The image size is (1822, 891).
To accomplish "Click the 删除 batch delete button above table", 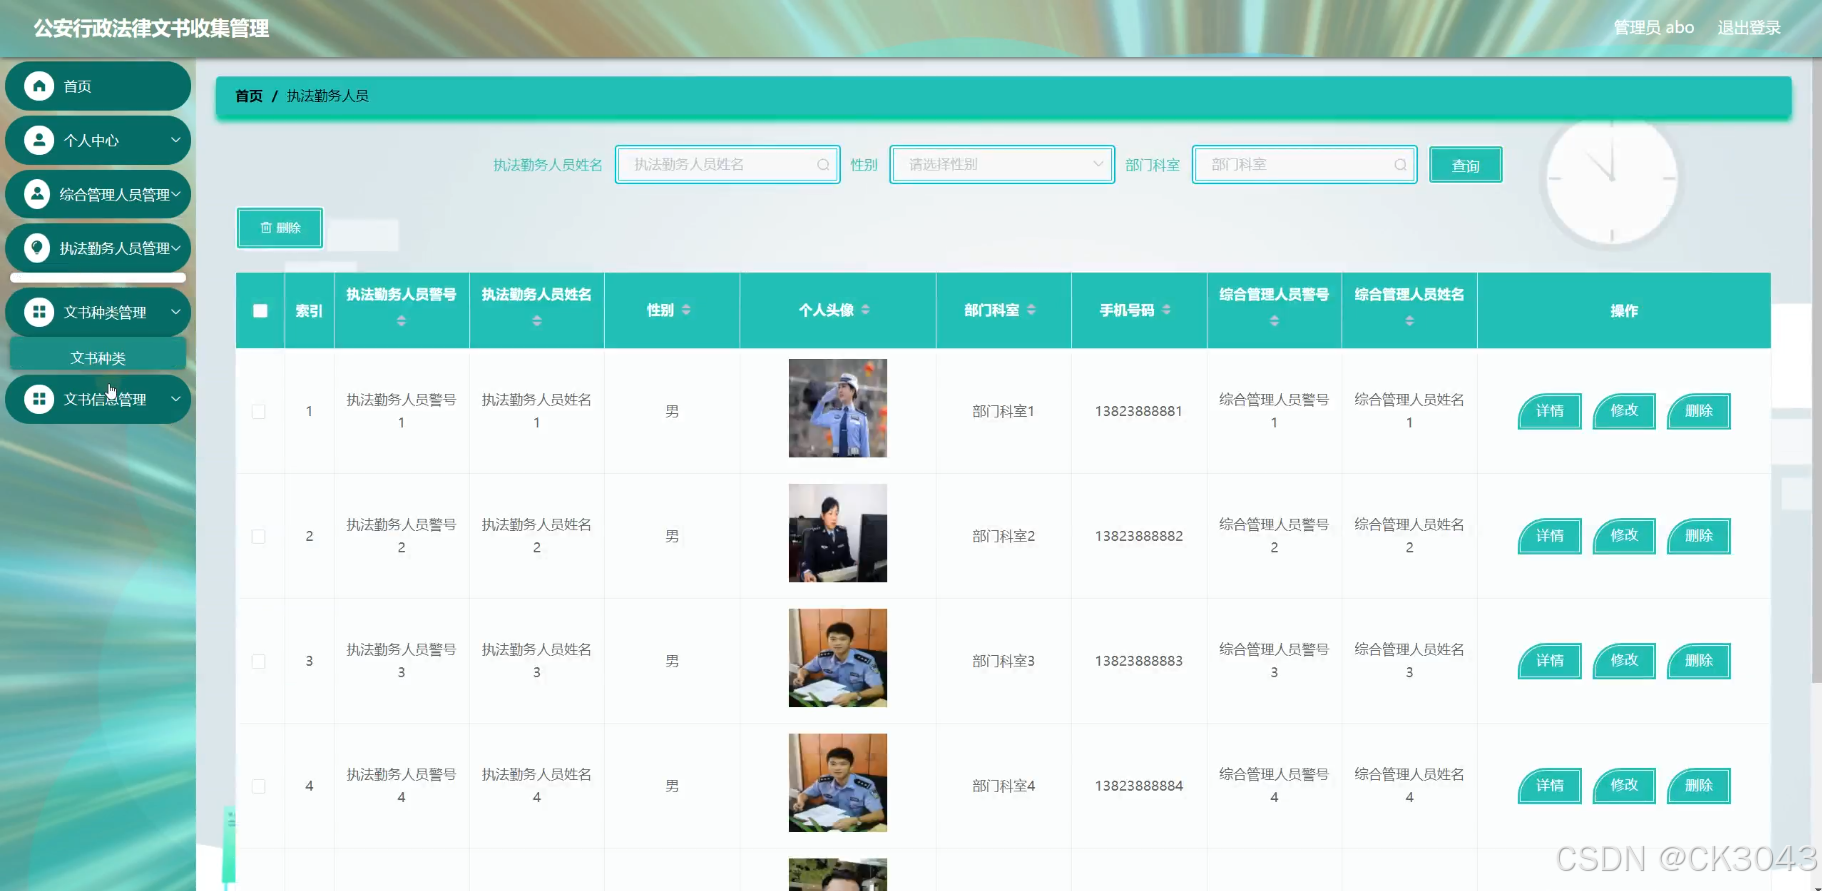I will 280,228.
